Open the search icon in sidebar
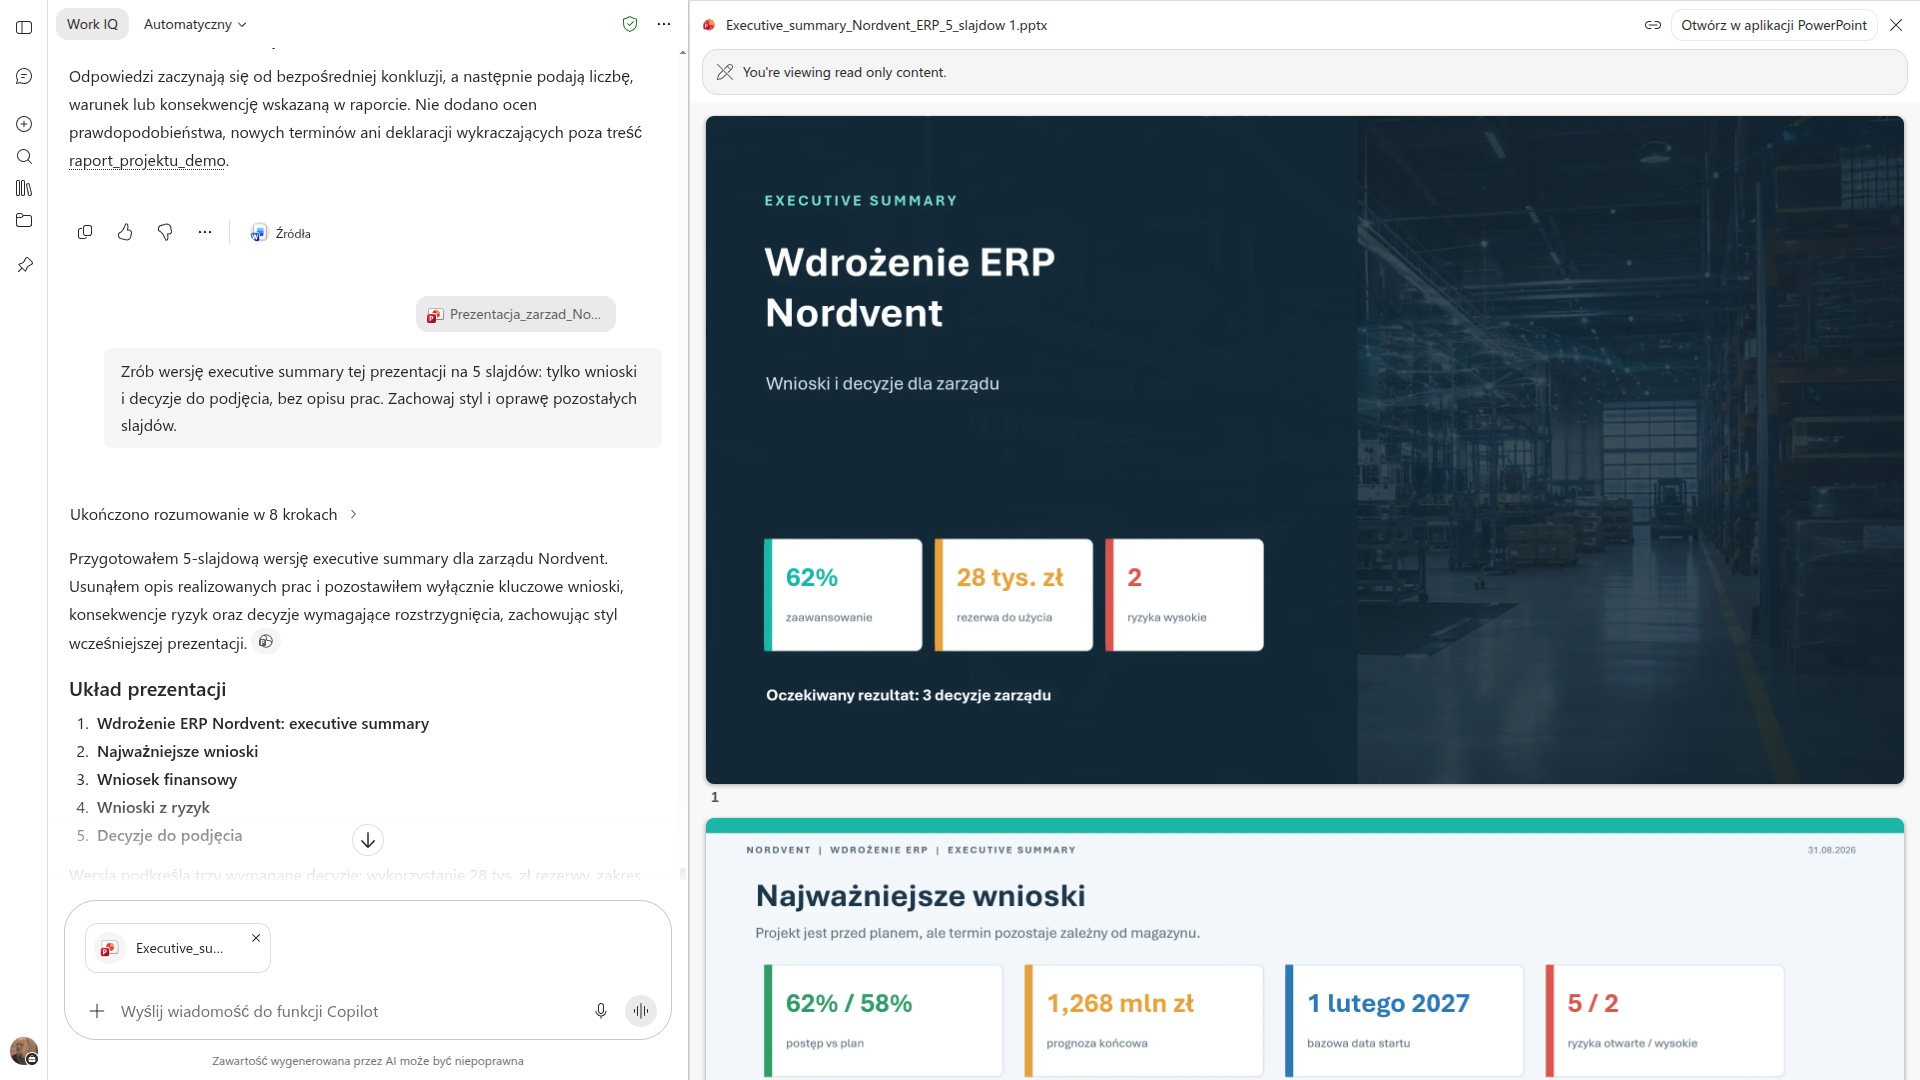The height and width of the screenshot is (1080, 1920). coord(24,156)
